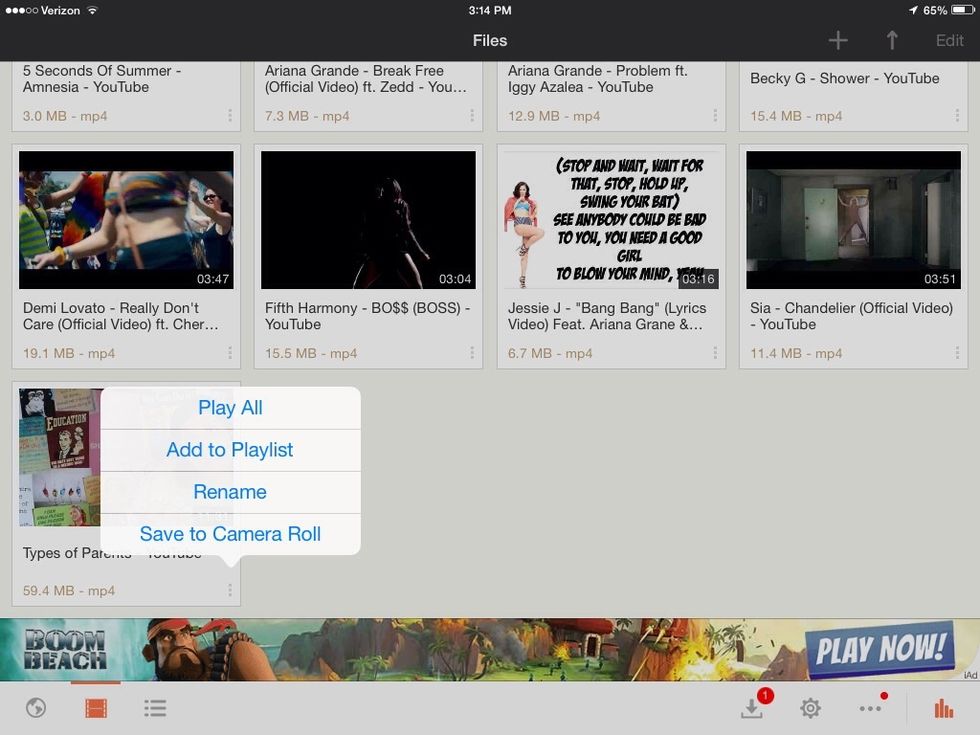The image size is (980, 735).
Task: Choose Rename in the popup menu
Action: pyautogui.click(x=229, y=491)
